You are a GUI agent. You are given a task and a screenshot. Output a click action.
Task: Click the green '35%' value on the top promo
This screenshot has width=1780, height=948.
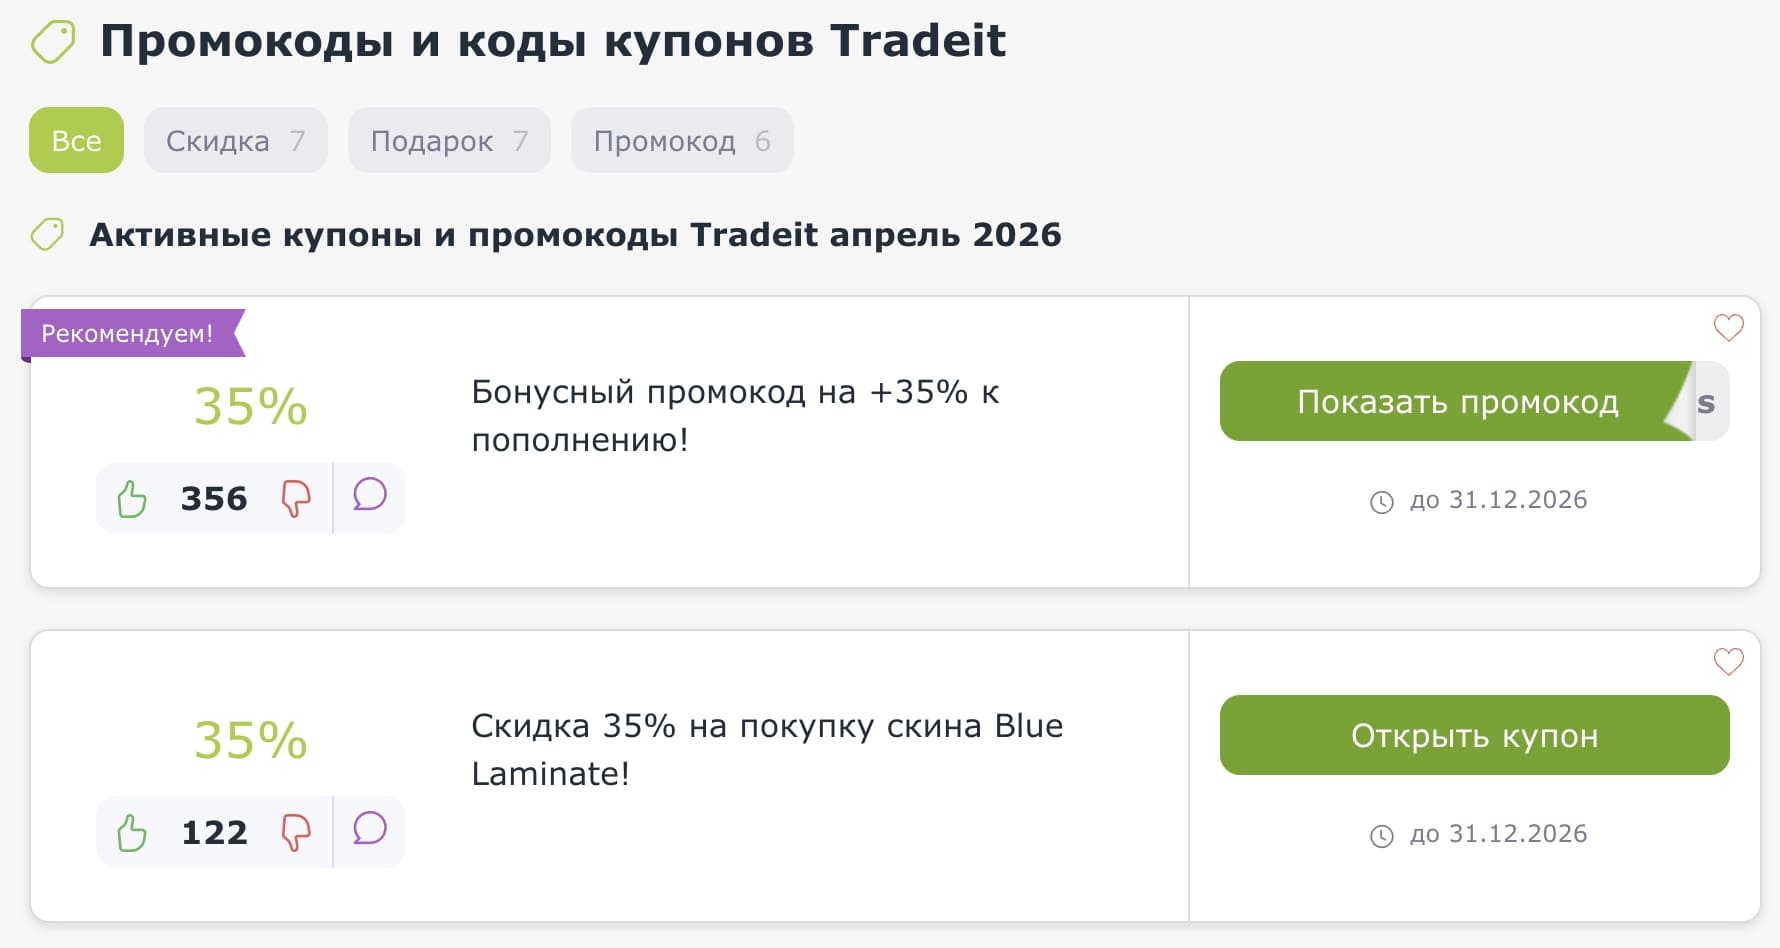(250, 405)
